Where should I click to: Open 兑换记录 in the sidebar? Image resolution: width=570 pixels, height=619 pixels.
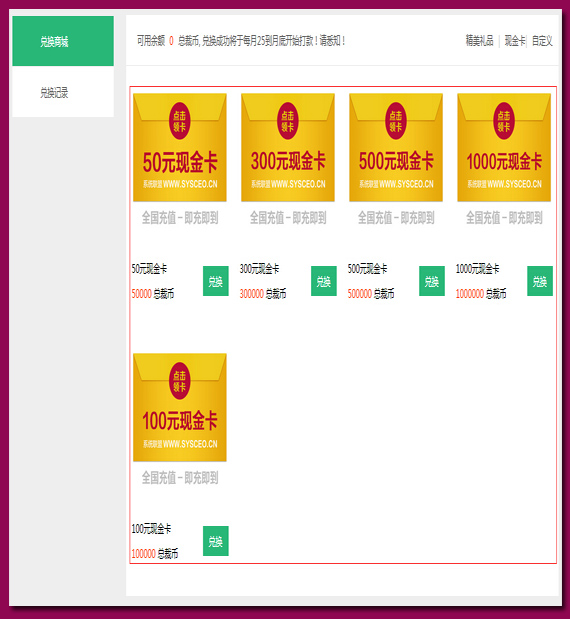63,92
